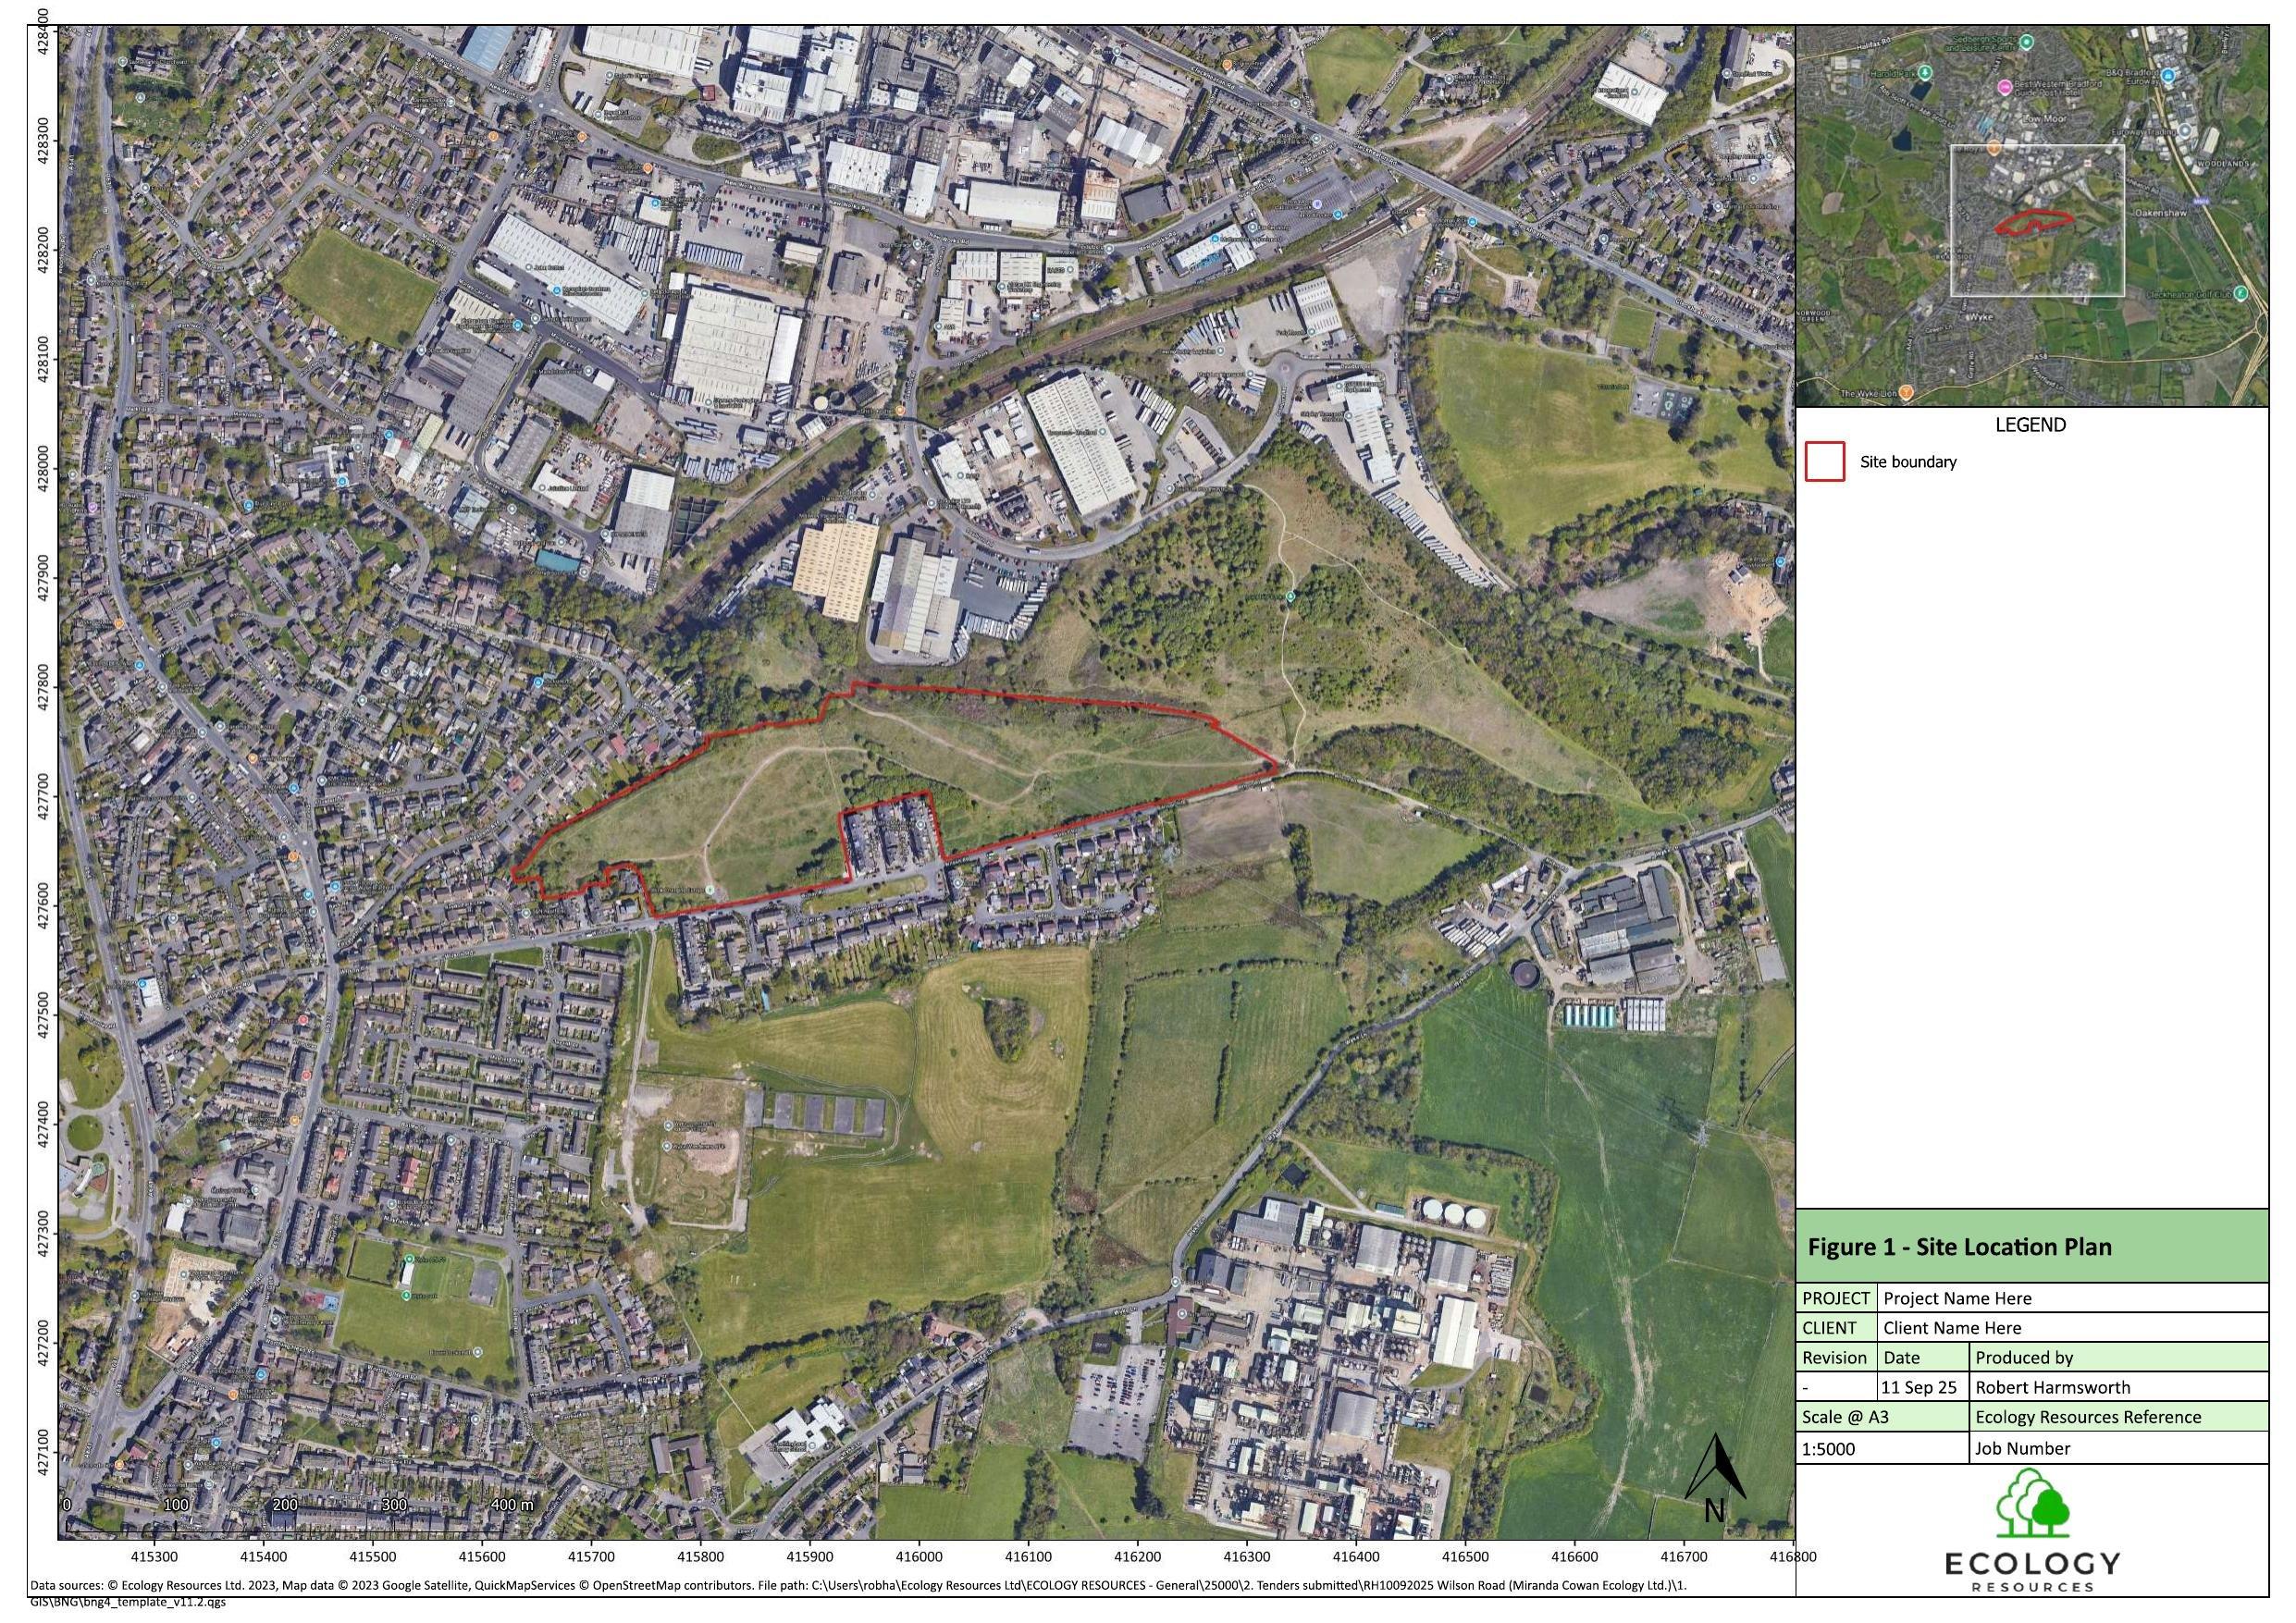Click the 400 m scale bar label
This screenshot has width=2296, height=1623.
[512, 1505]
